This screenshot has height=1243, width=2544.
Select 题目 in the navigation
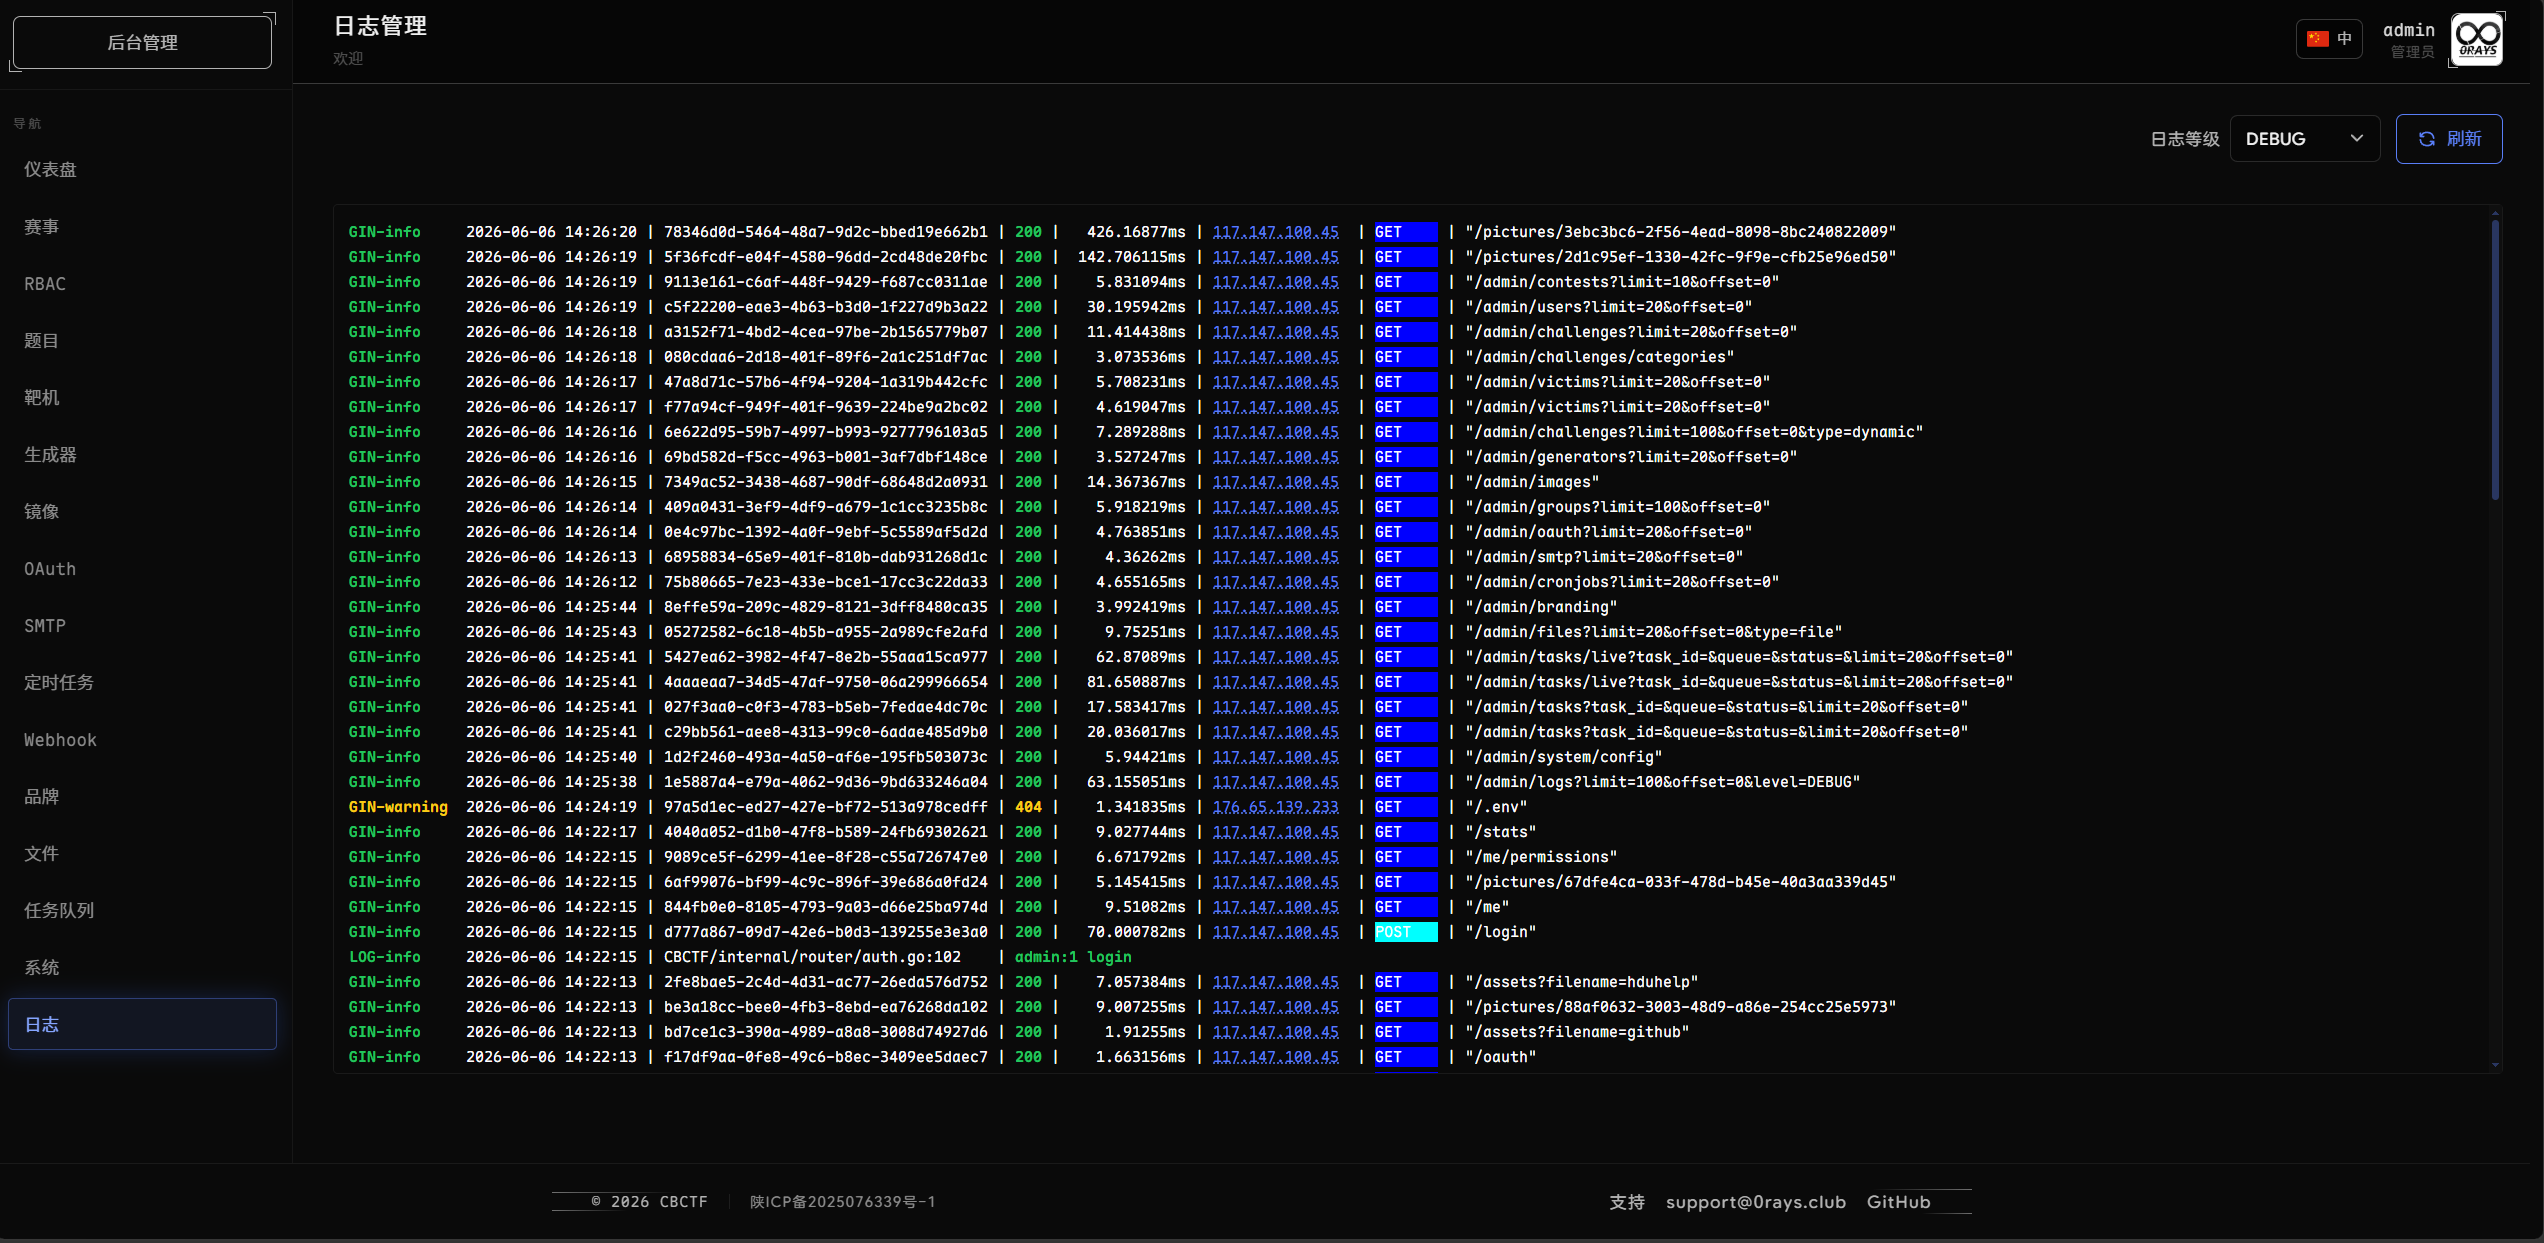click(142, 341)
